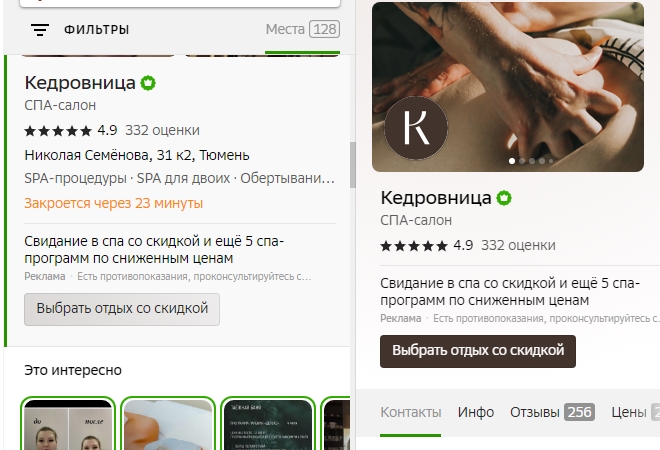Open the Отзывы tab with 256 reviews
Screen dimensions: 660x450
(x=552, y=412)
